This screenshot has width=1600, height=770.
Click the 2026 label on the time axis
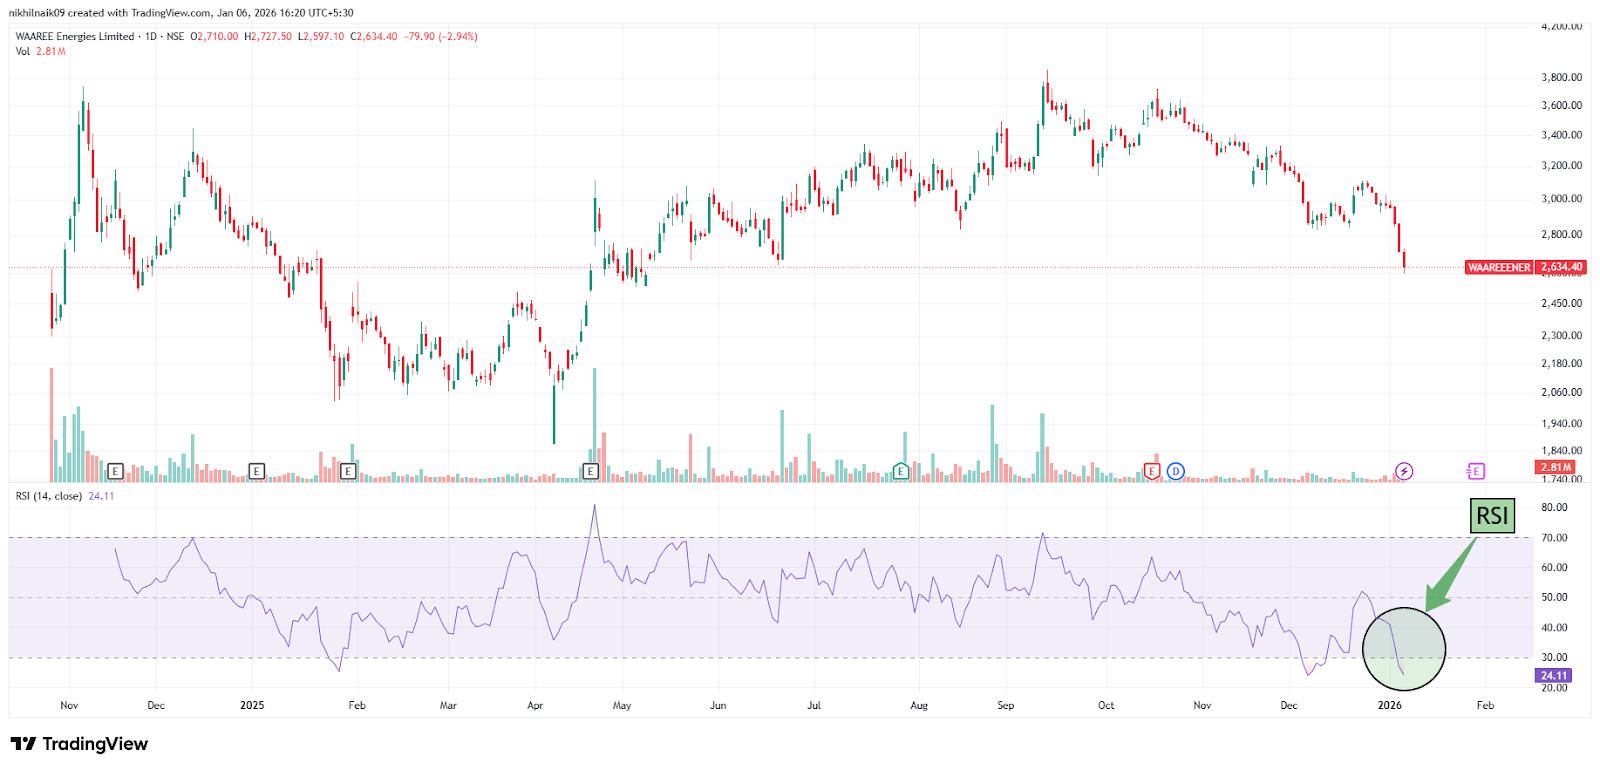pos(1389,705)
